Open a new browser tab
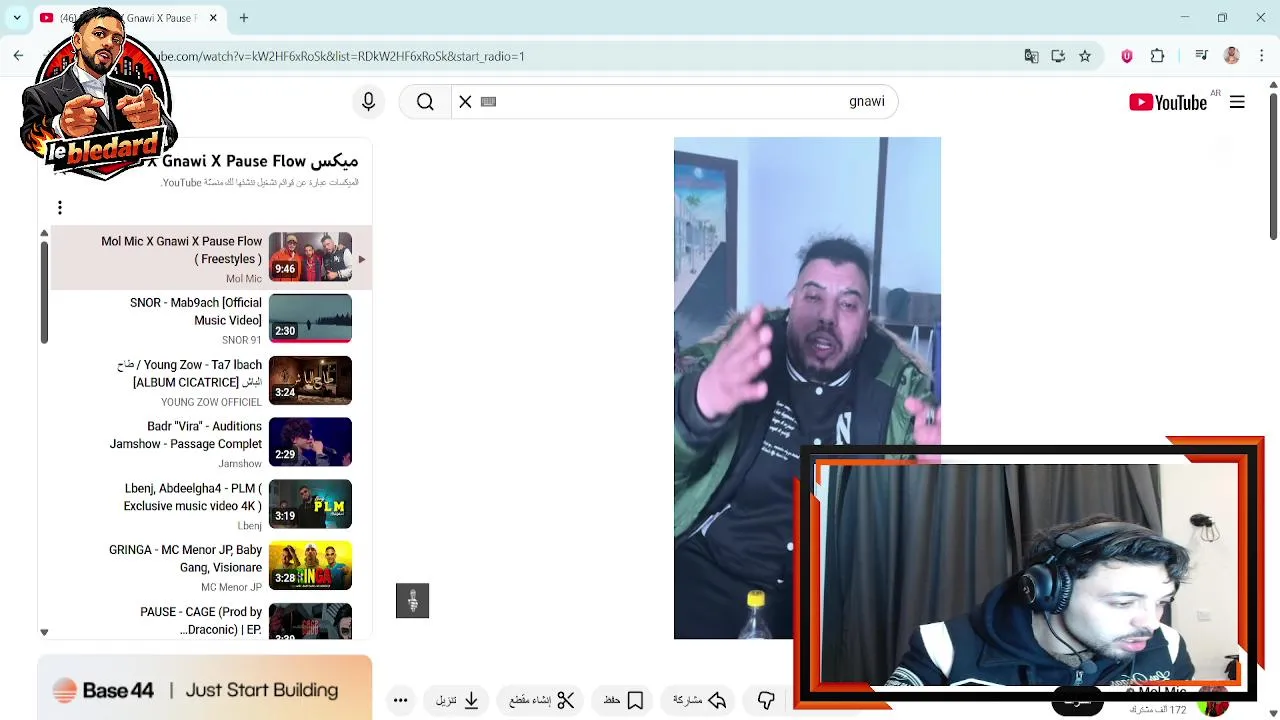The width and height of the screenshot is (1280, 720). tap(244, 18)
